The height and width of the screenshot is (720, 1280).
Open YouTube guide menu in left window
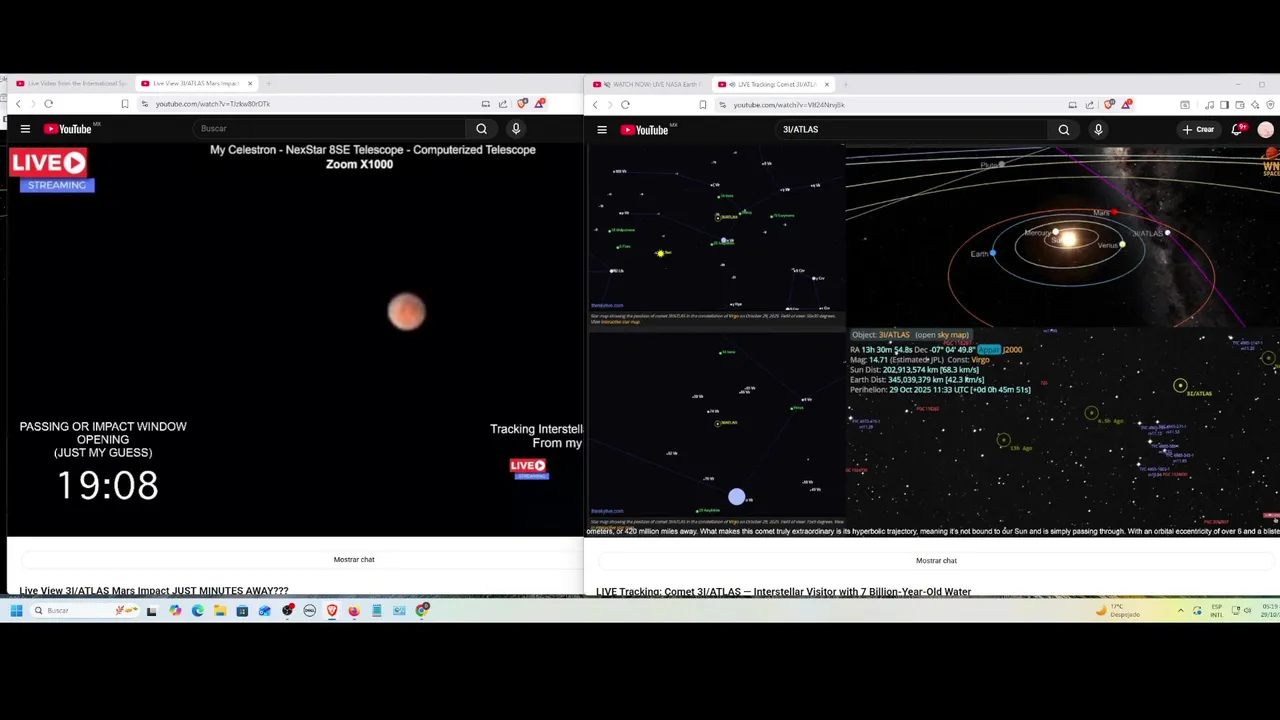coord(25,129)
